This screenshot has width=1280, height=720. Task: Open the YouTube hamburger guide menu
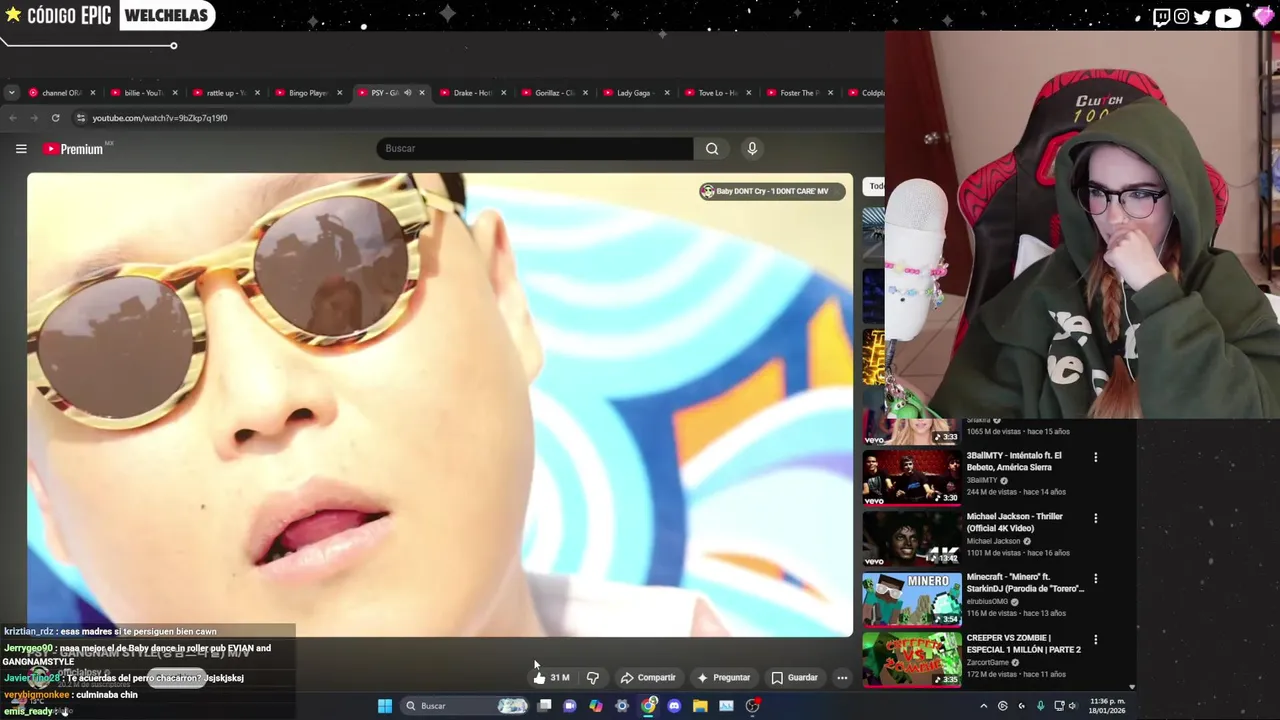click(x=21, y=149)
